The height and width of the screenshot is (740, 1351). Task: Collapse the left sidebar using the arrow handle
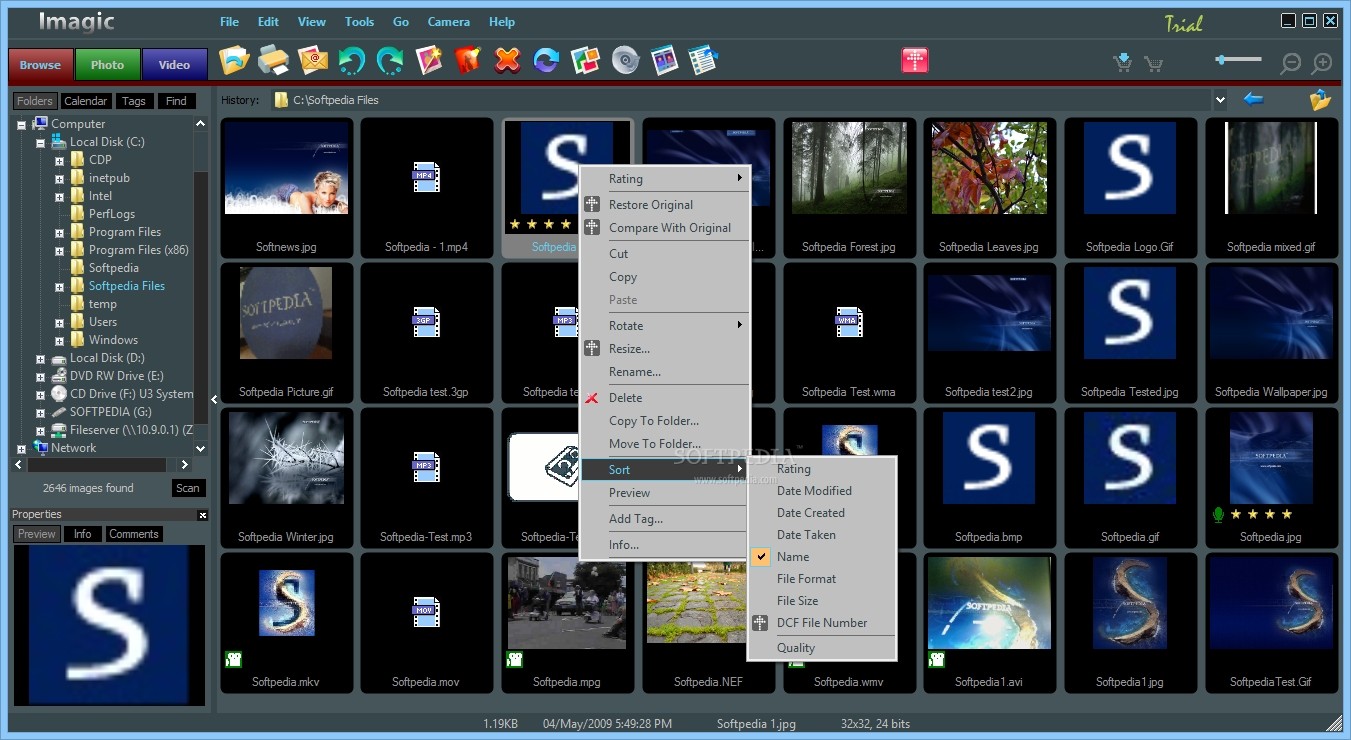pos(213,399)
